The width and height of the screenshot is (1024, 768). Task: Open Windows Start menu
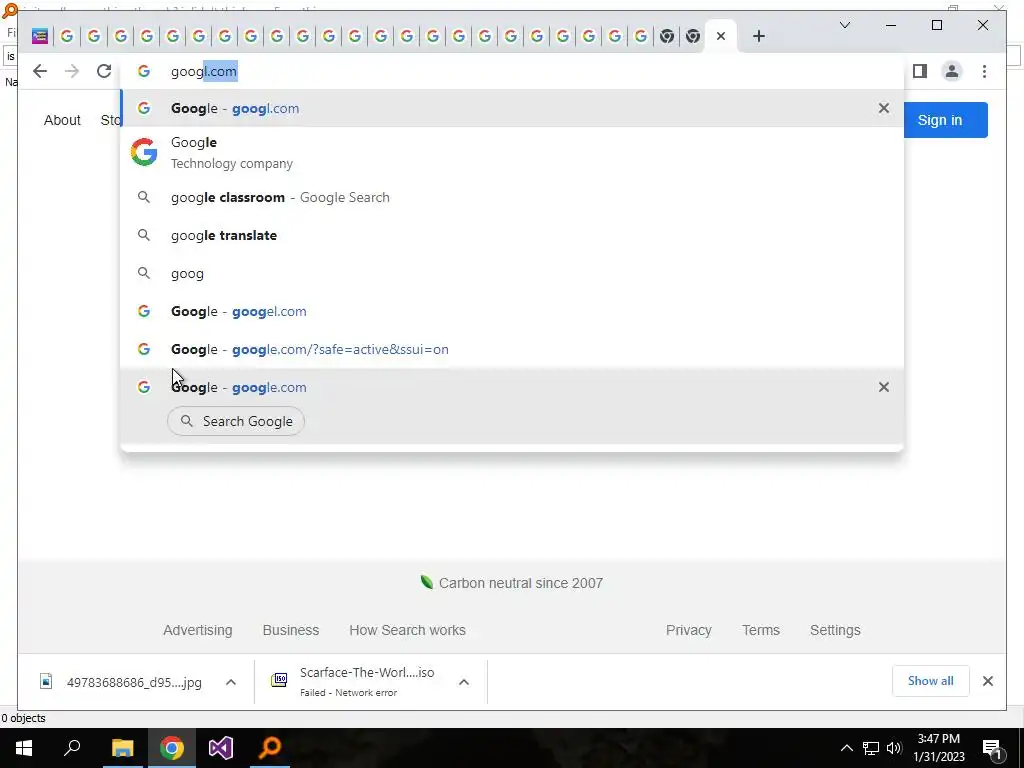pos(24,748)
